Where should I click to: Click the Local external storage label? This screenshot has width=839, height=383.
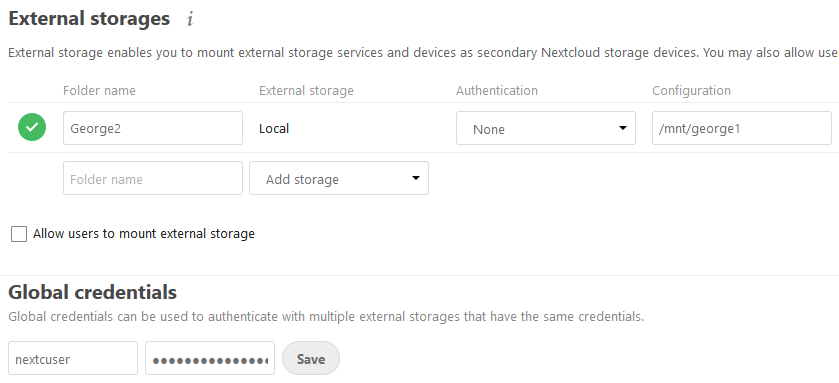(274, 128)
